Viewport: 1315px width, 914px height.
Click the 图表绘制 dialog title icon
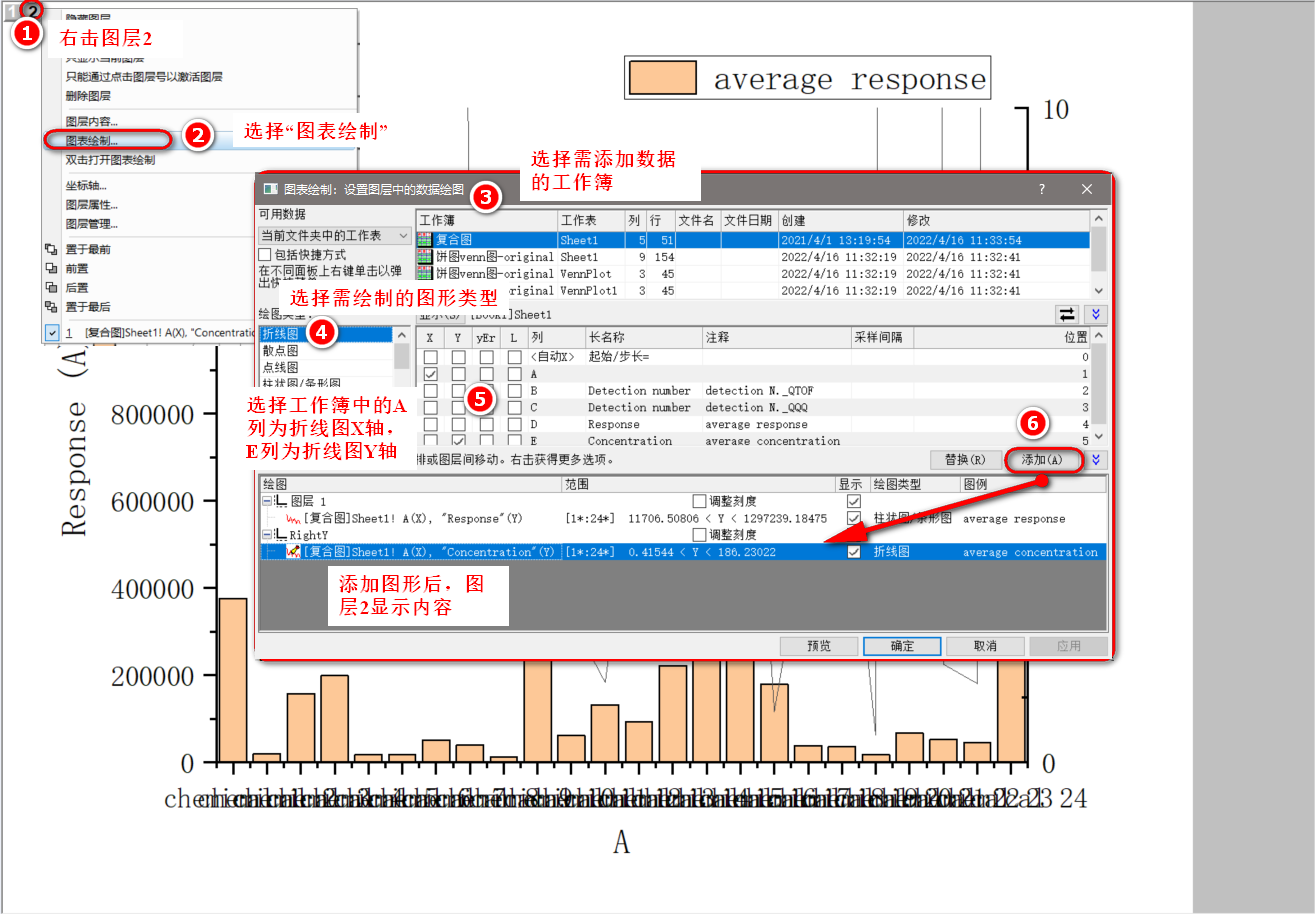(x=271, y=188)
